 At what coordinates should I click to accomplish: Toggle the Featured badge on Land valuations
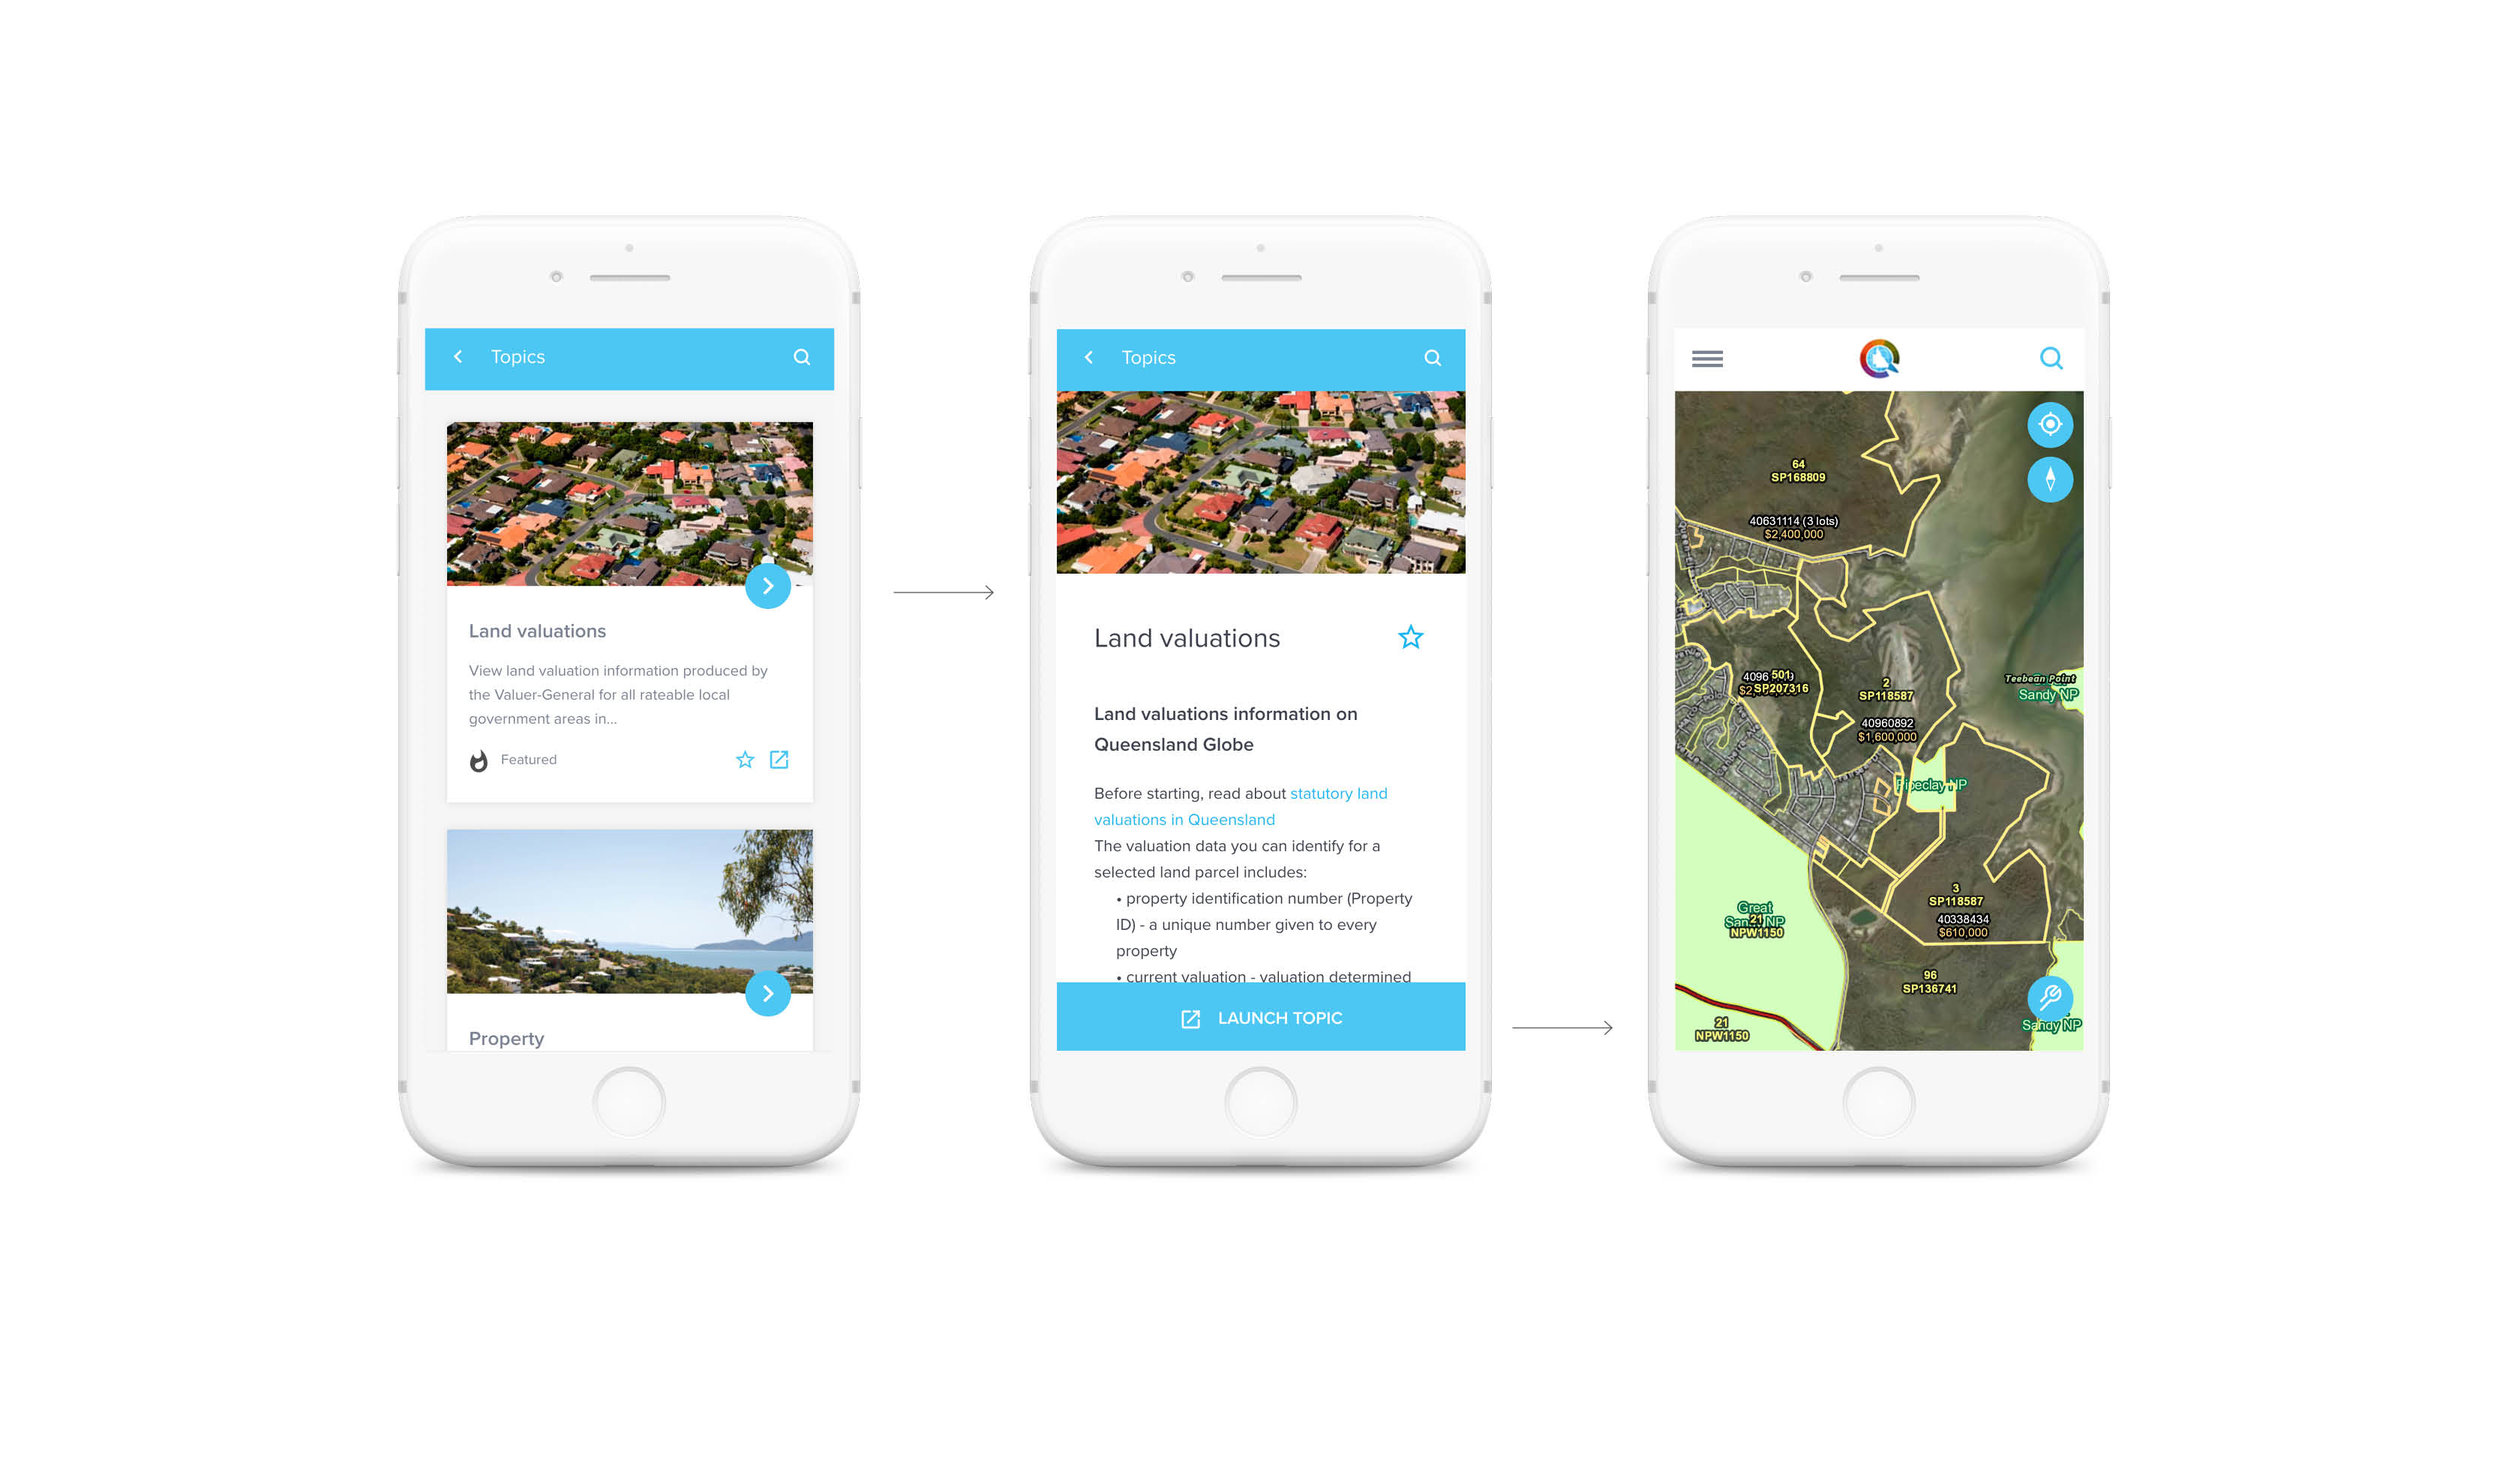coord(479,759)
